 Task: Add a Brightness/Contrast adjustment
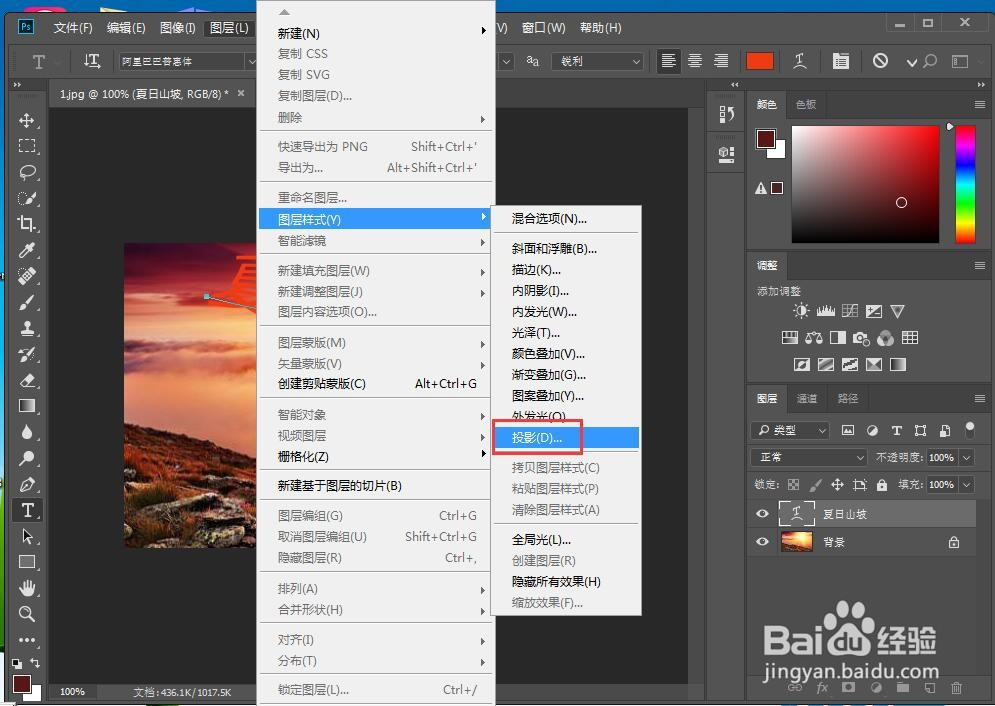coord(801,311)
